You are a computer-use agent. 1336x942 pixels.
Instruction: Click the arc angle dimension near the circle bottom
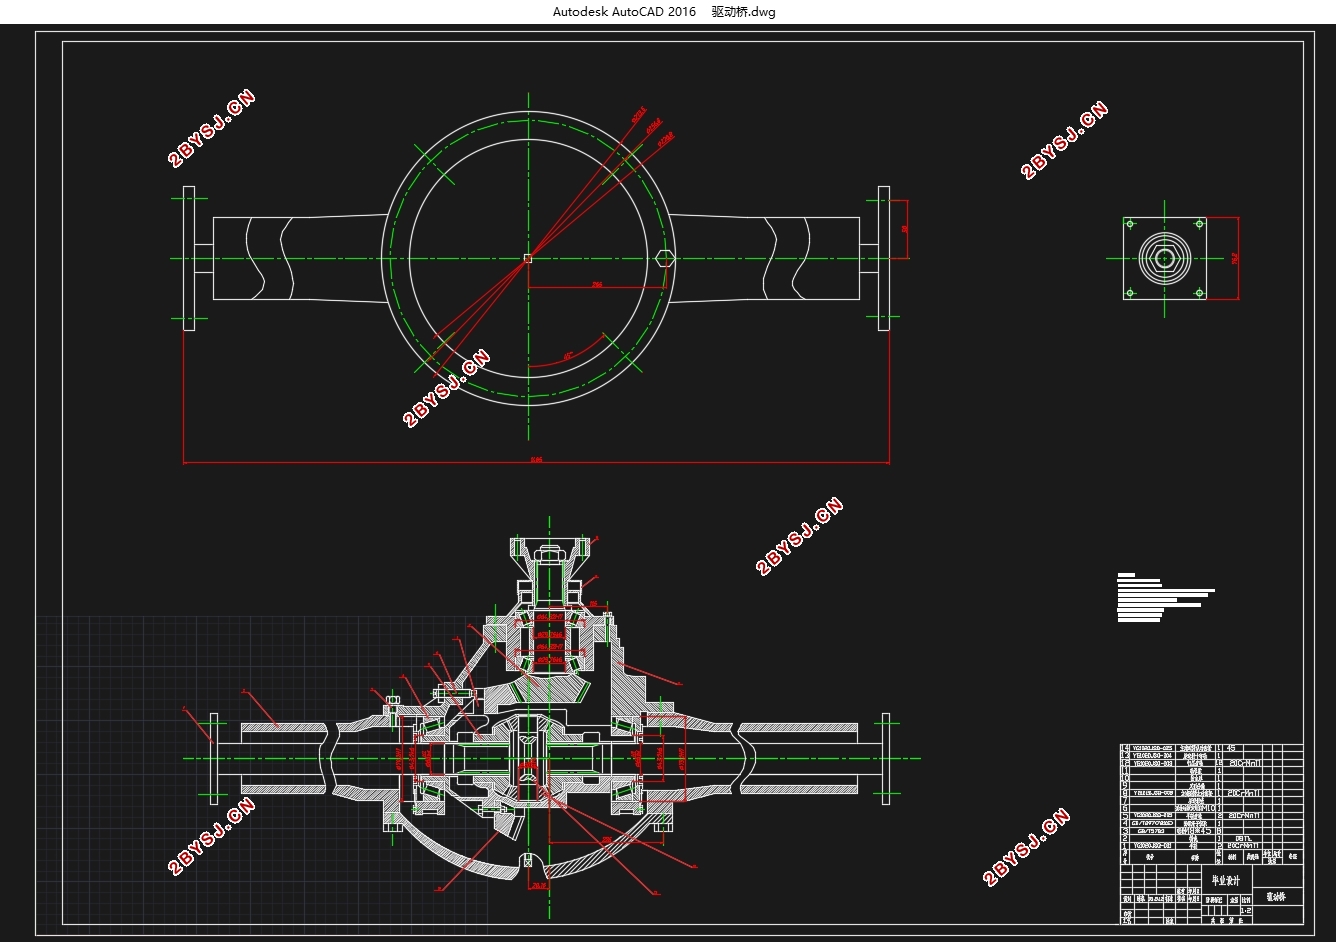567,355
